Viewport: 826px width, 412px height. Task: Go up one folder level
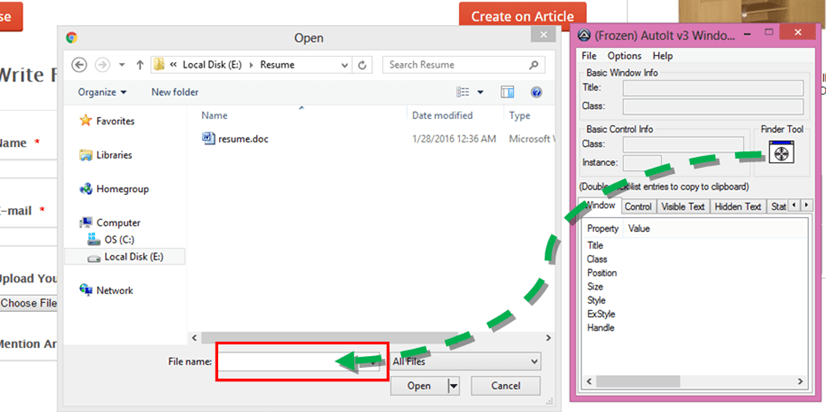click(138, 65)
